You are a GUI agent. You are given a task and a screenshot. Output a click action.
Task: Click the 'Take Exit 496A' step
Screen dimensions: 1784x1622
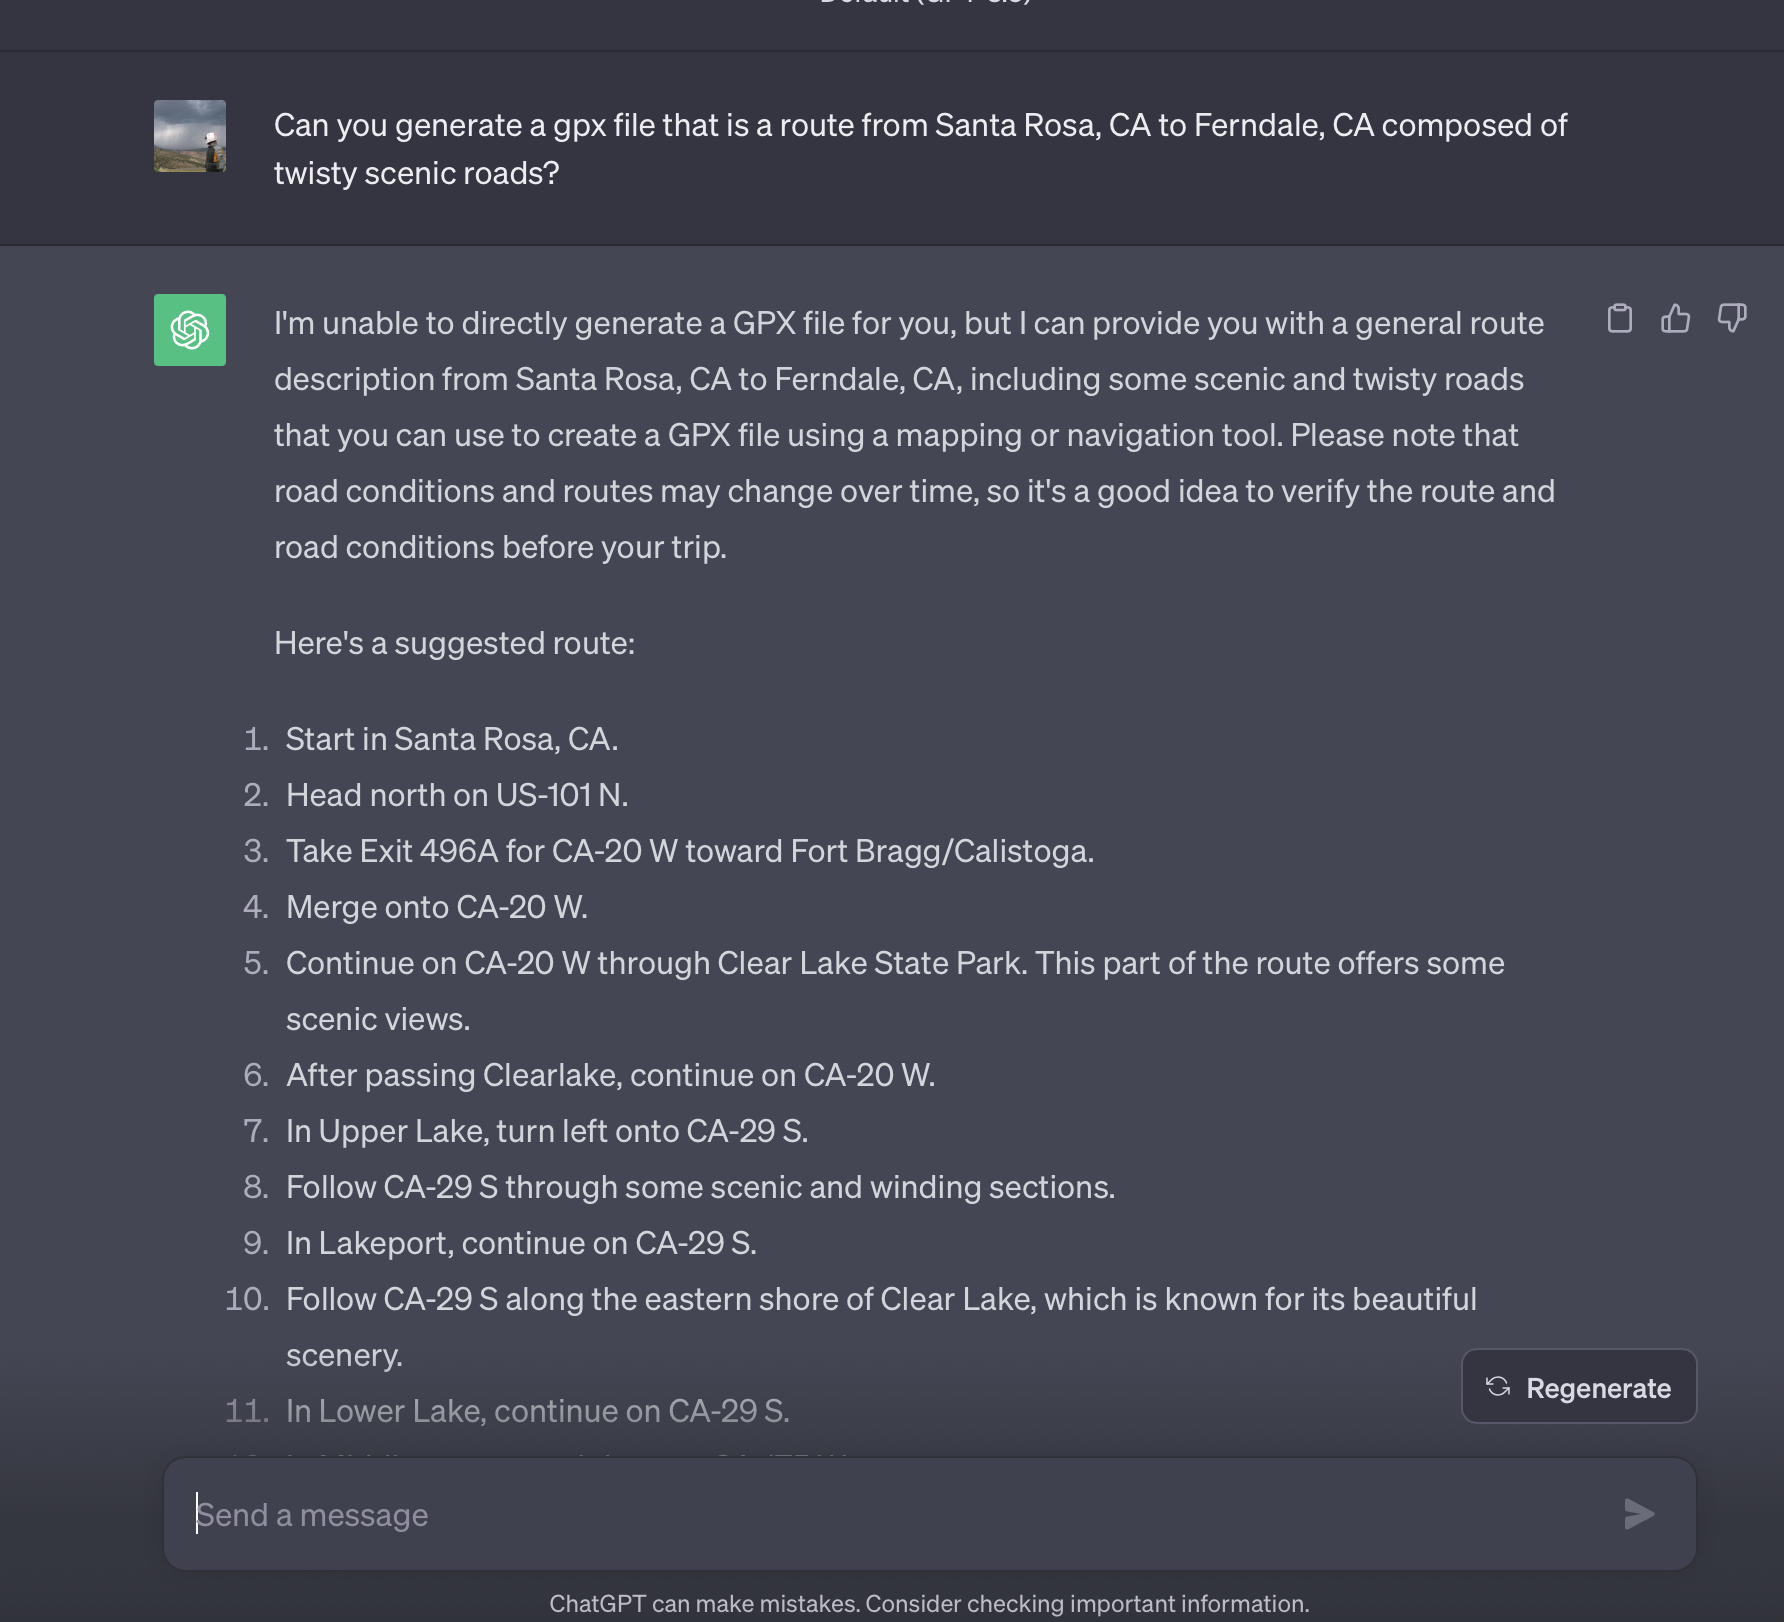click(690, 851)
